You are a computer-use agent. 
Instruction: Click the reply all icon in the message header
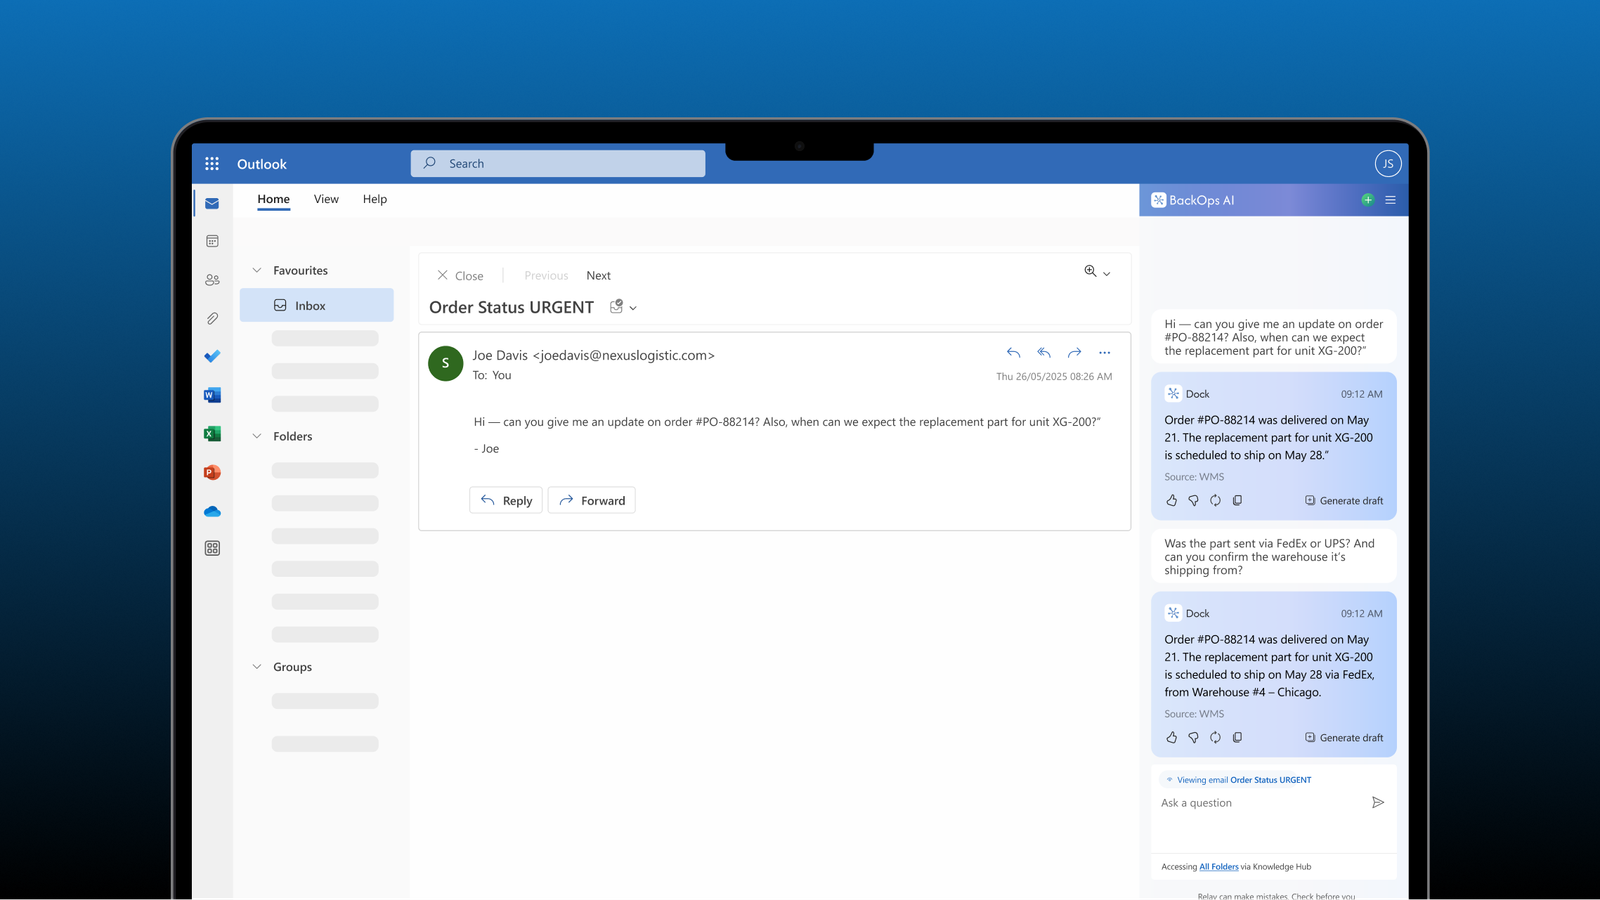pyautogui.click(x=1044, y=352)
